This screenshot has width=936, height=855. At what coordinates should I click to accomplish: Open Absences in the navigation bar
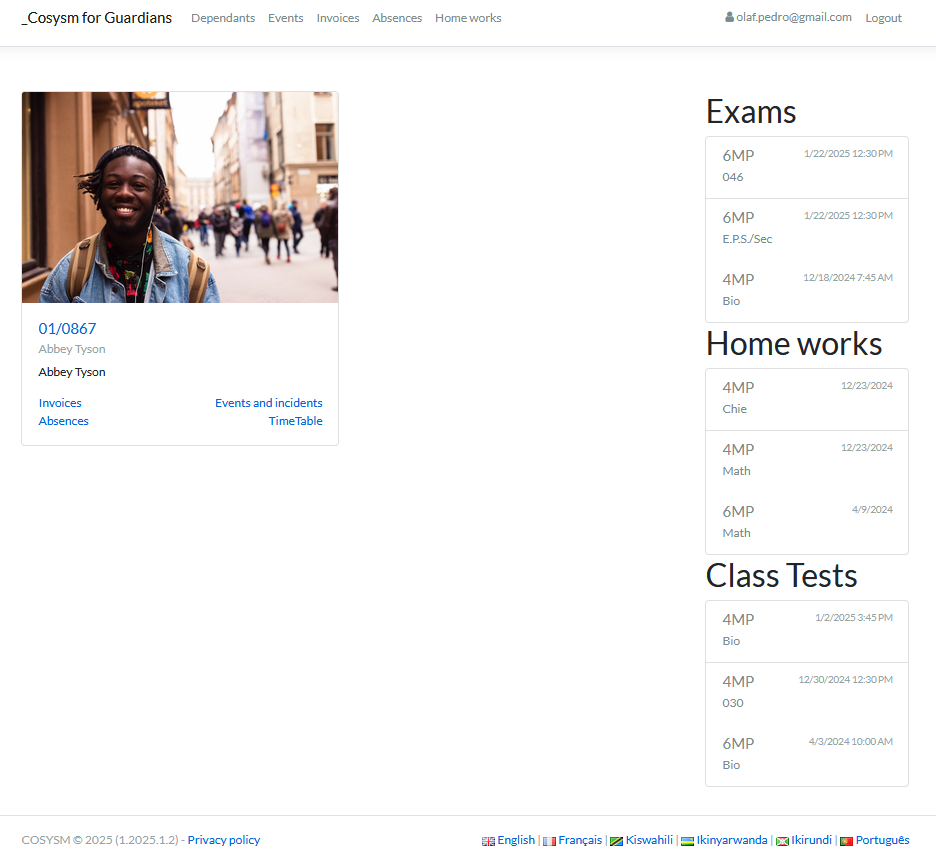(x=397, y=17)
